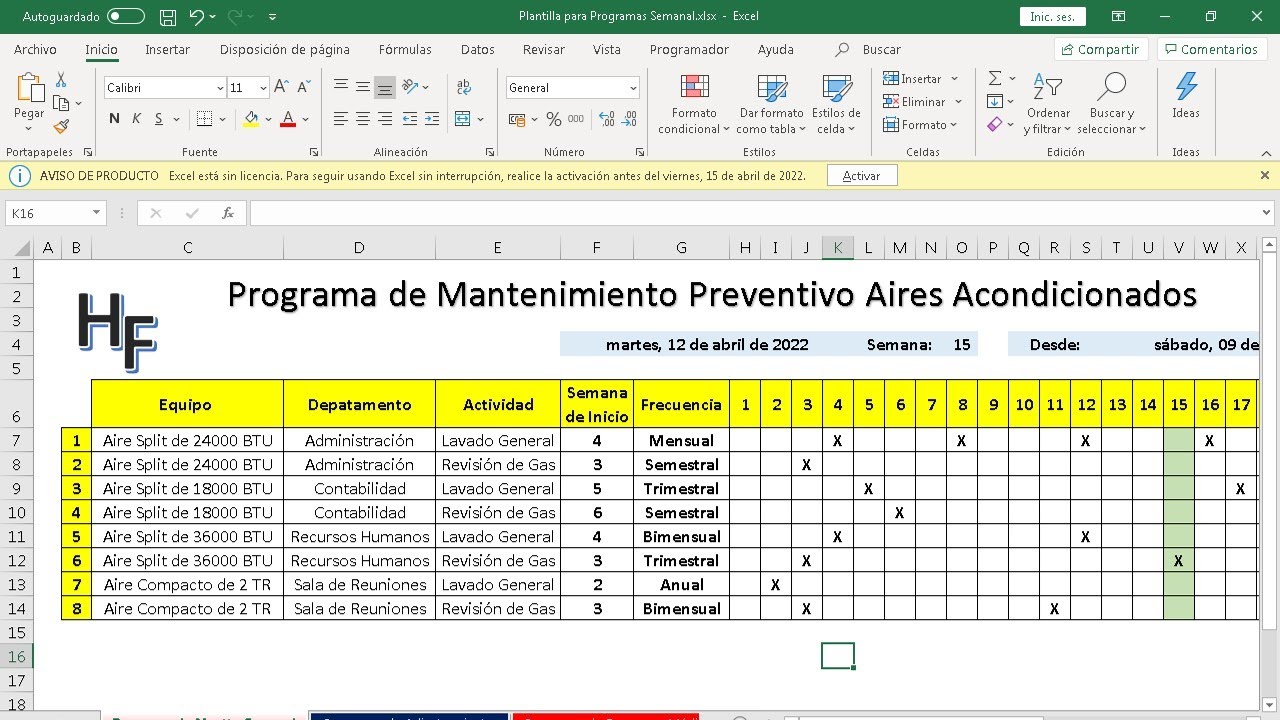The image size is (1280, 720).
Task: Click Eliminar cells button
Action: 915,101
